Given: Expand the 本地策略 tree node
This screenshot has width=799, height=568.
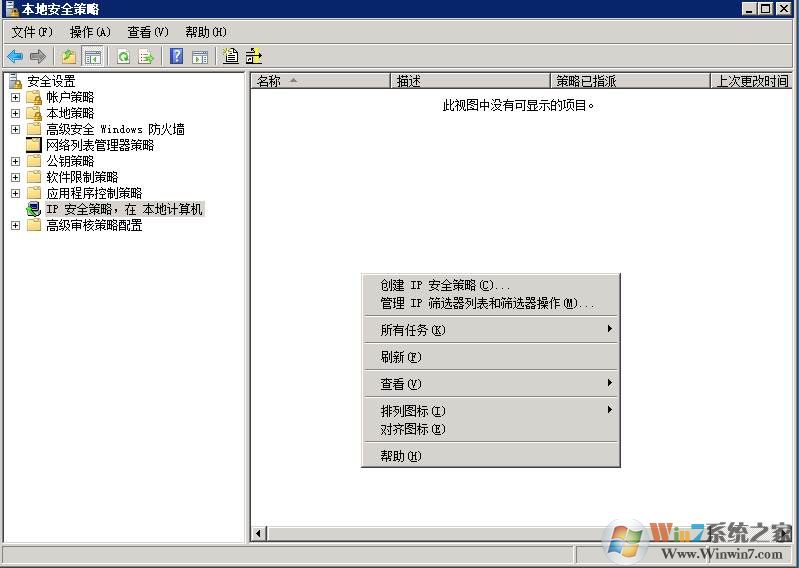Looking at the screenshot, I should (15, 113).
